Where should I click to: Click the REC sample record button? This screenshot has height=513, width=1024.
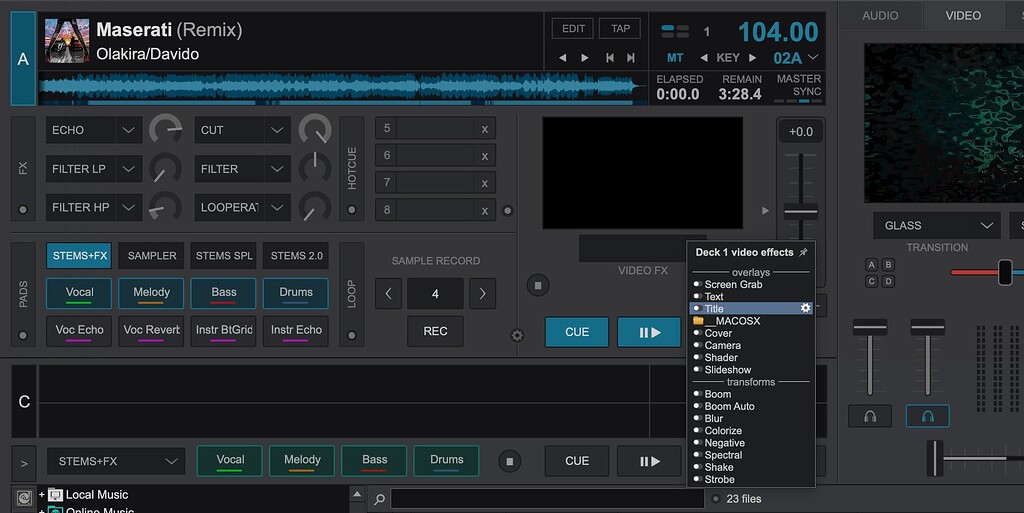point(435,332)
